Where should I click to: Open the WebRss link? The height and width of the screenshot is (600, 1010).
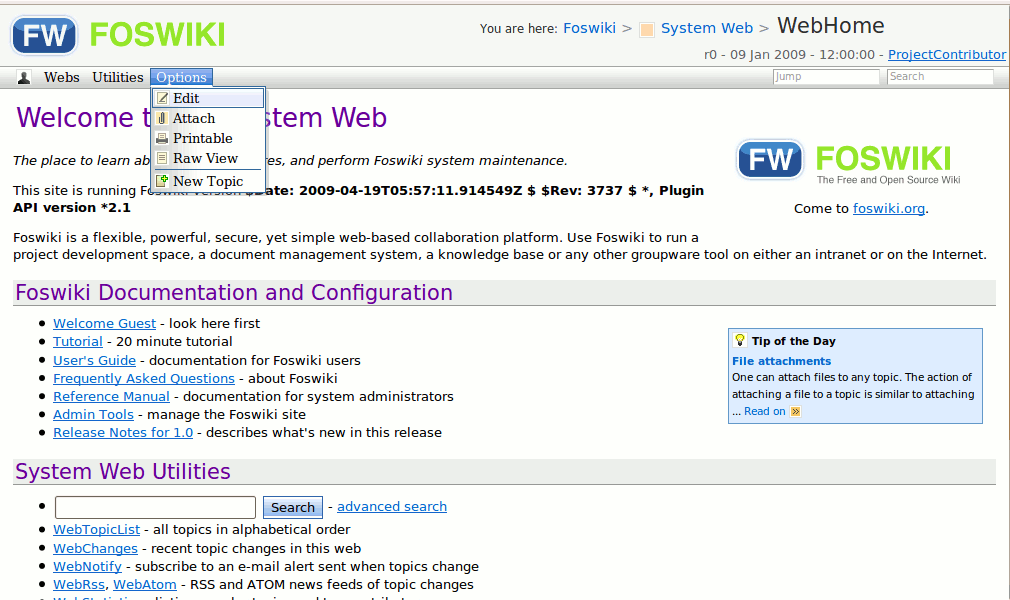coord(79,585)
